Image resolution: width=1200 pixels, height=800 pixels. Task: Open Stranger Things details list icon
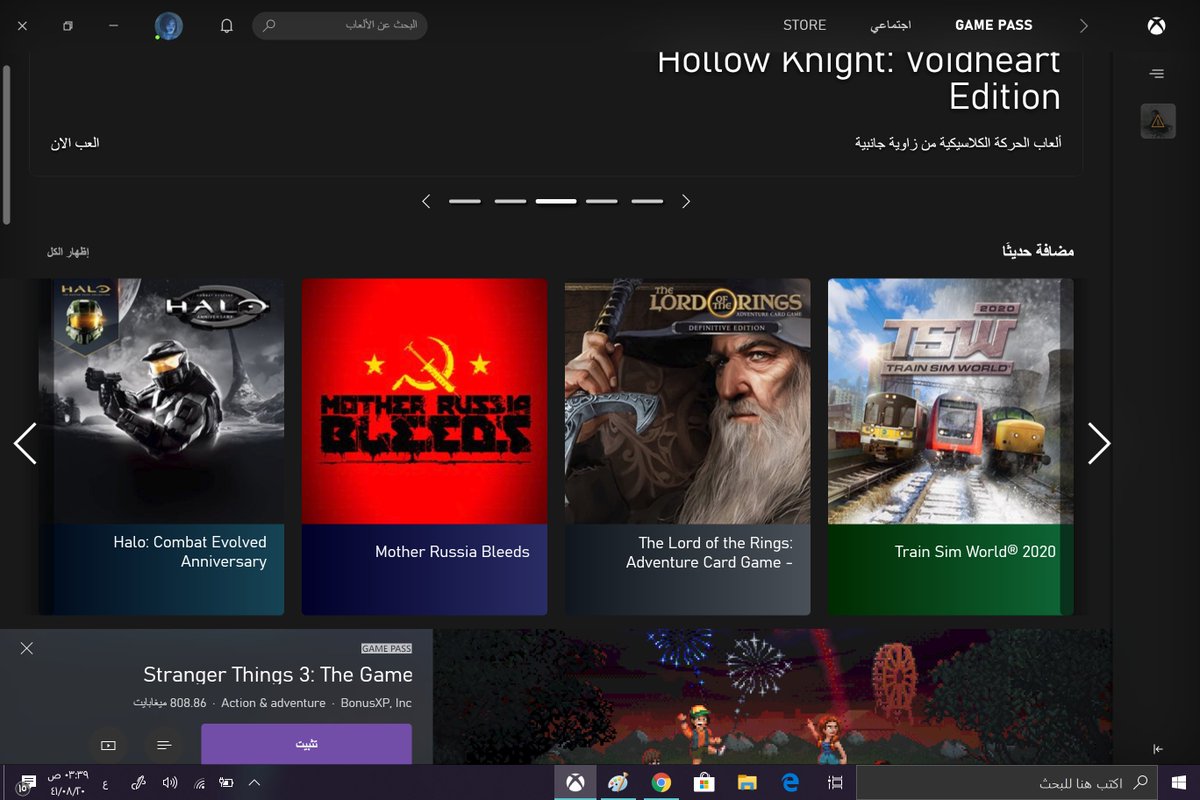click(164, 745)
